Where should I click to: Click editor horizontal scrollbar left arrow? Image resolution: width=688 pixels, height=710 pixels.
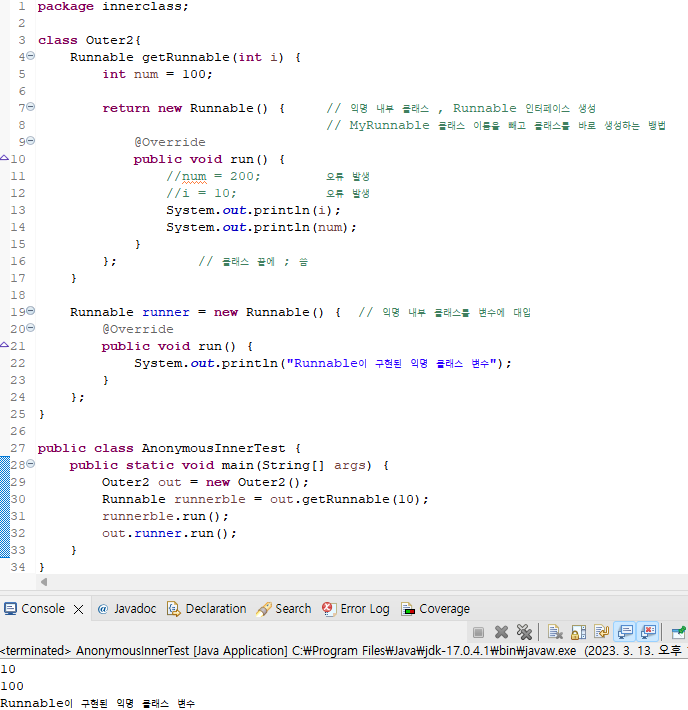pyautogui.click(x=44, y=582)
